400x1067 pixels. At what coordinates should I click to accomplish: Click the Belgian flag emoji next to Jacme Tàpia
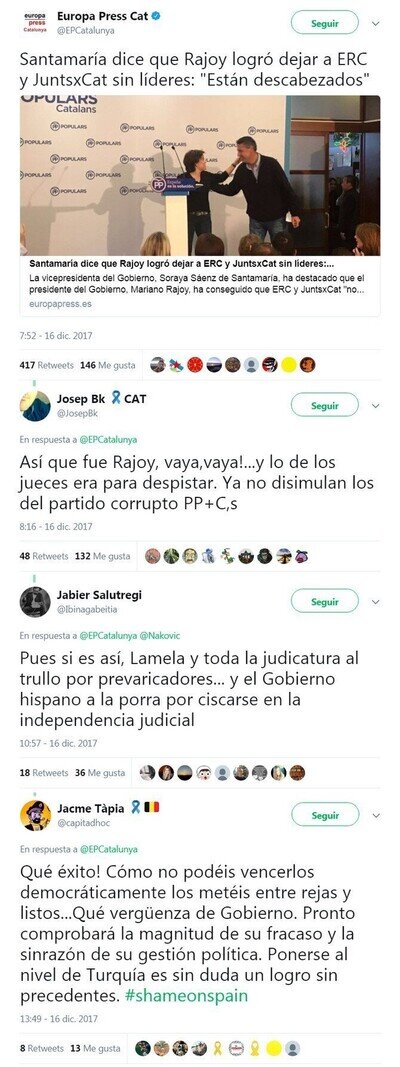click(x=152, y=808)
